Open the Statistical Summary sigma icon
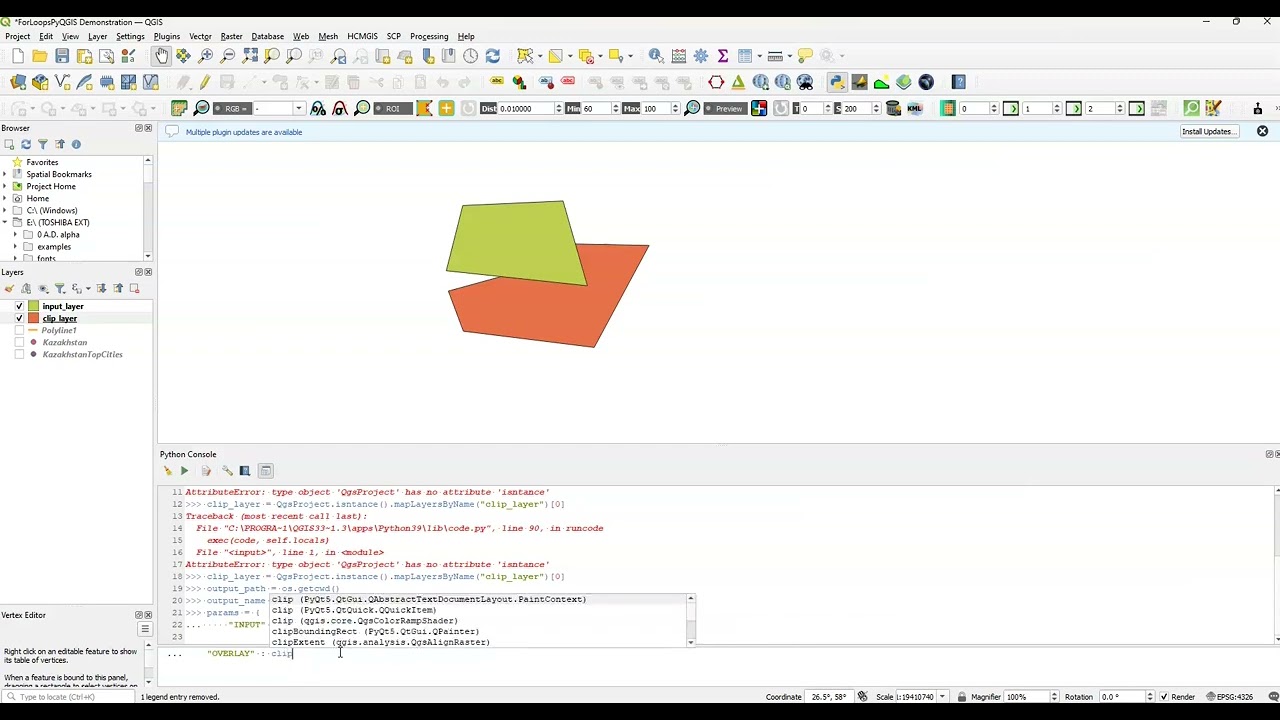Image resolution: width=1280 pixels, height=720 pixels. pos(722,56)
